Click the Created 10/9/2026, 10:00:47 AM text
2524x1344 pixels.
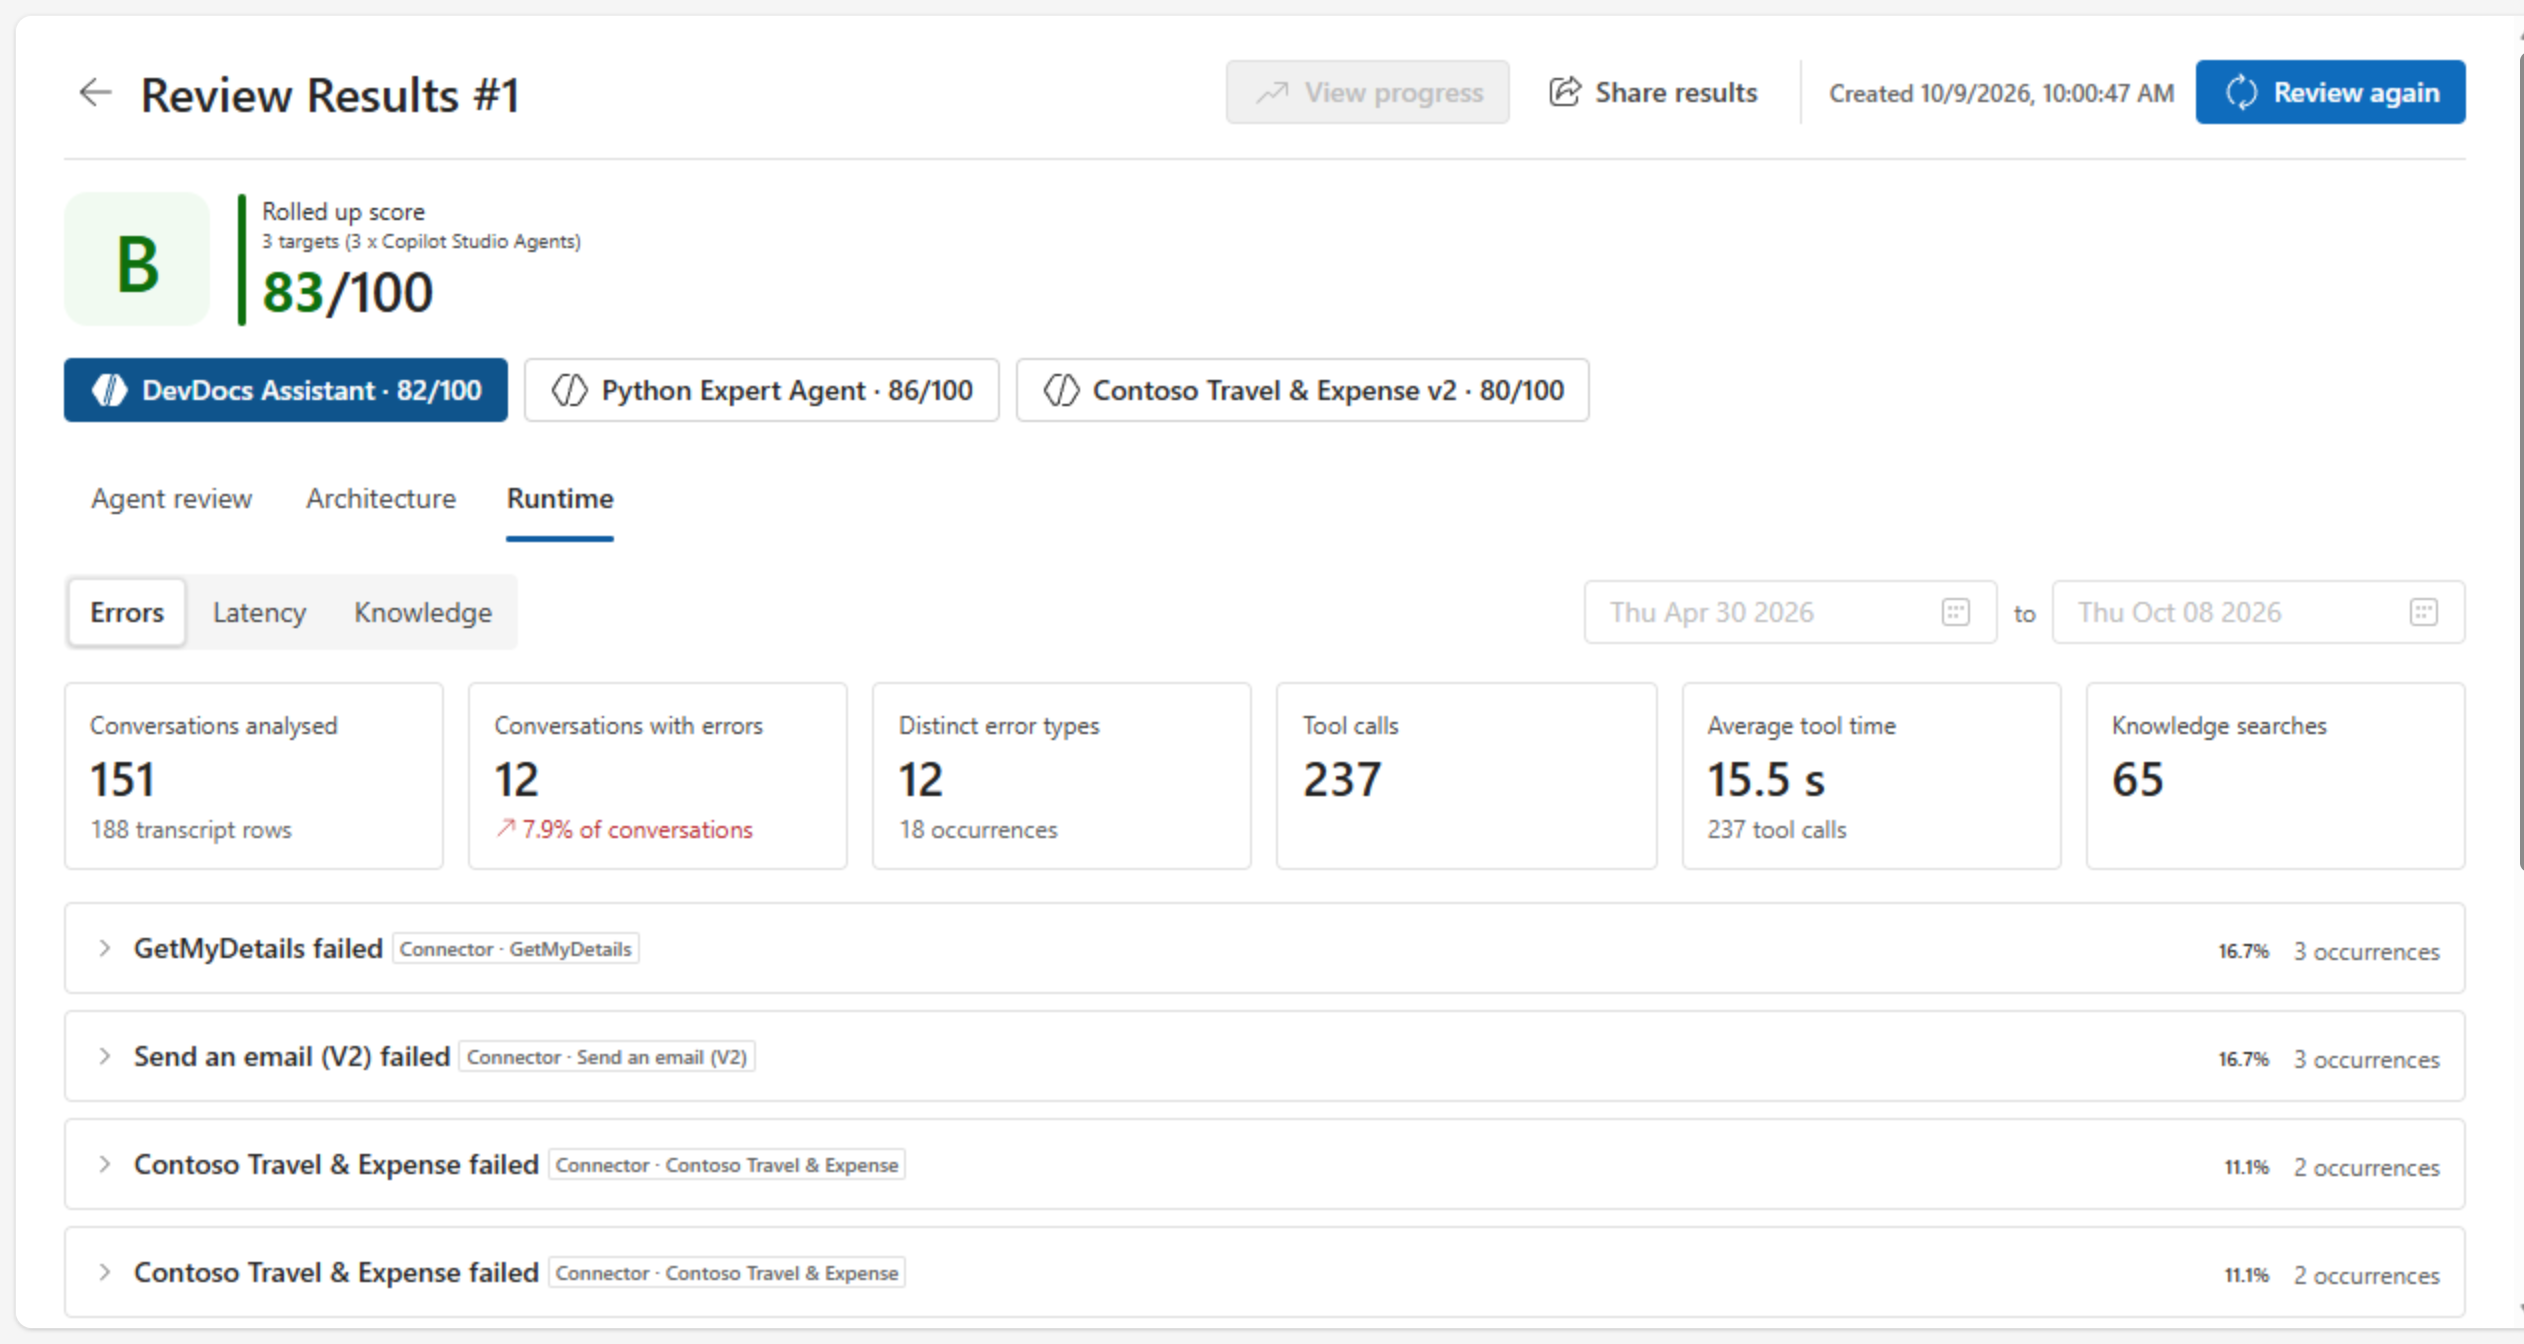2001,93
